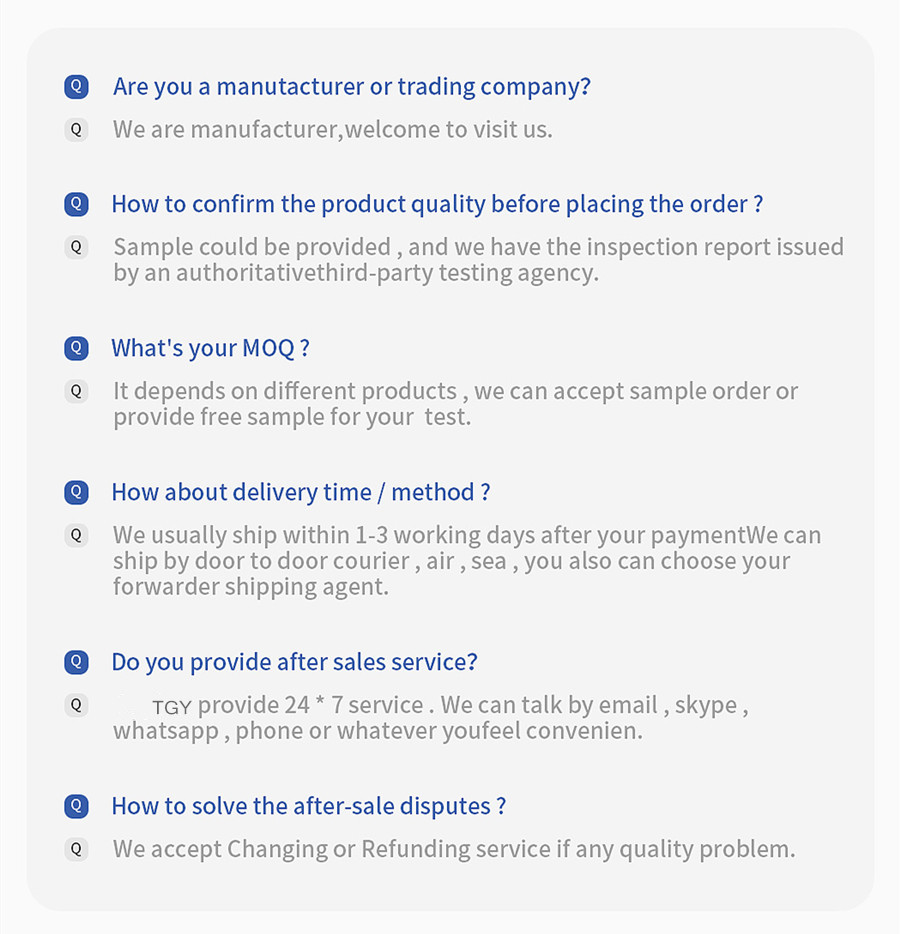Image resolution: width=900 pixels, height=934 pixels.
Task: Click the 'Changing or Refunding service' answer text
Action: point(389,849)
